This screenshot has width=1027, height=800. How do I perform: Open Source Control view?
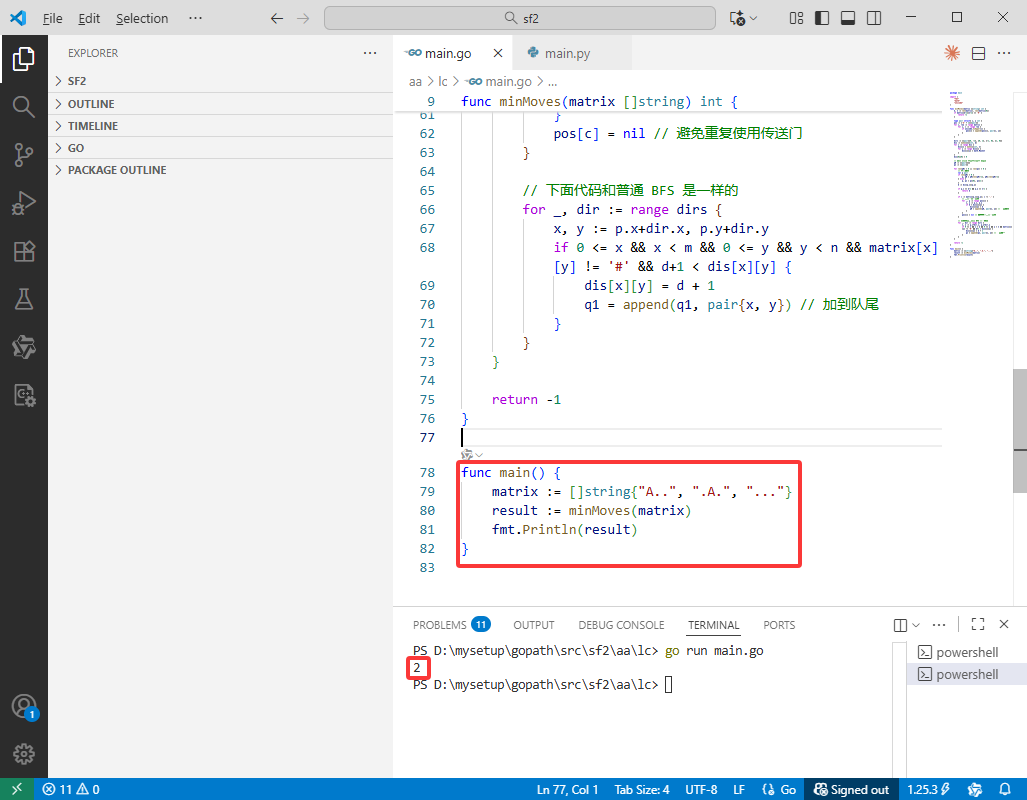24,155
